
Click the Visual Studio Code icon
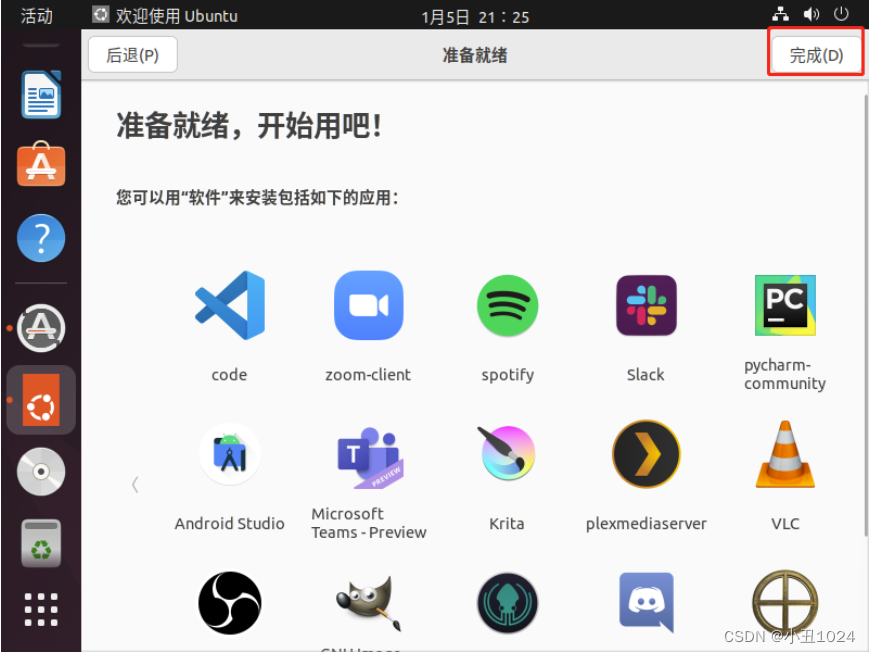tap(230, 305)
